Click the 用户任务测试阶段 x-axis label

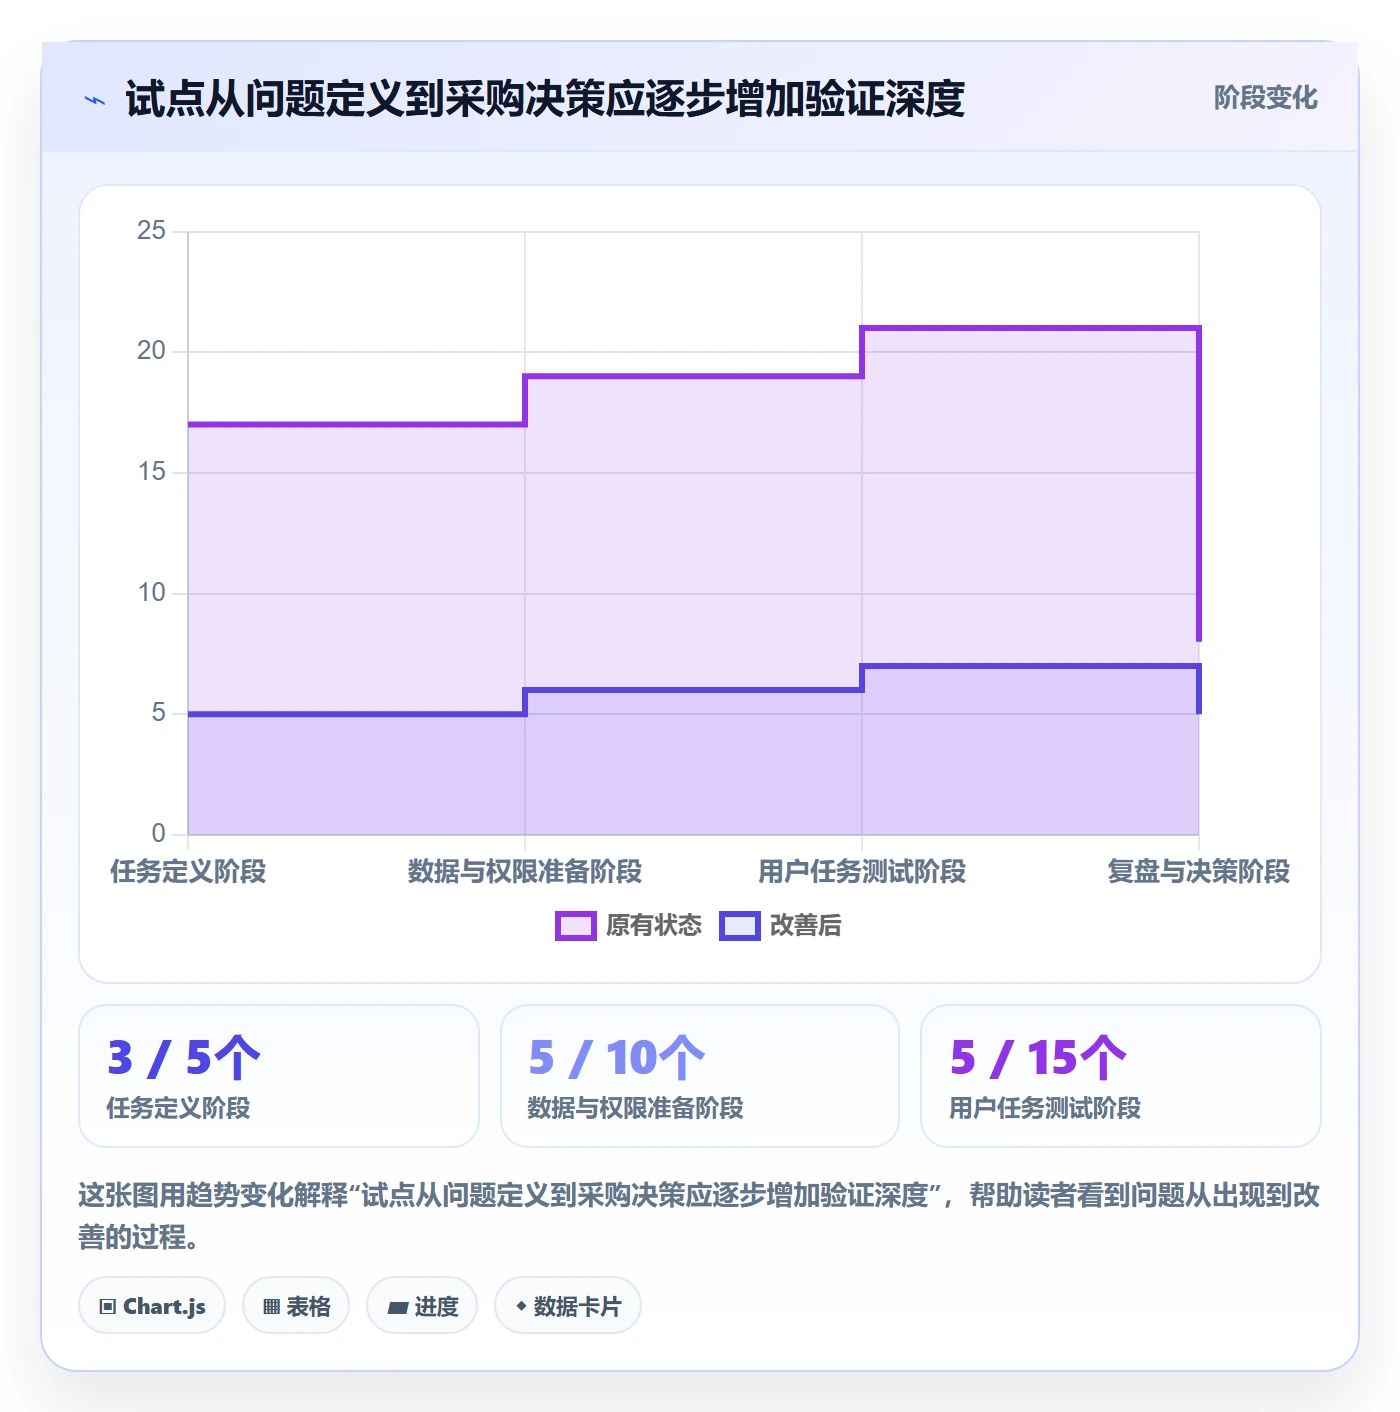tap(862, 871)
